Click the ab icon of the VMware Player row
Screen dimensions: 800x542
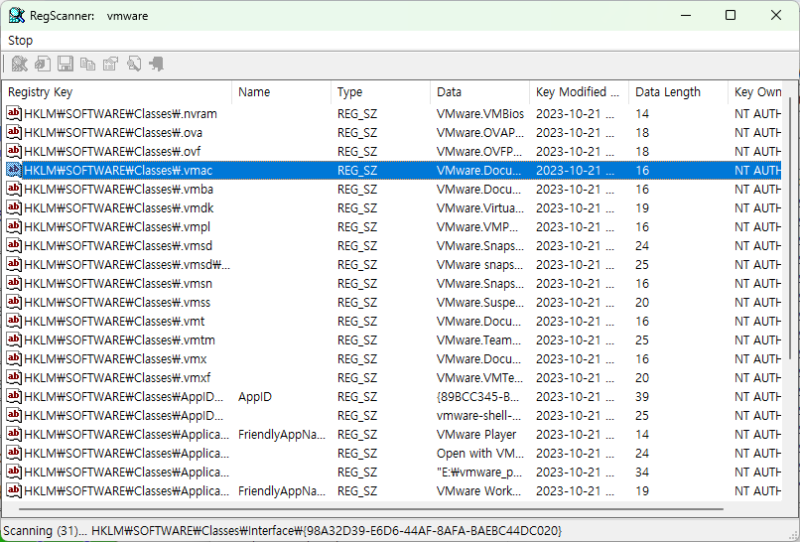[14, 434]
